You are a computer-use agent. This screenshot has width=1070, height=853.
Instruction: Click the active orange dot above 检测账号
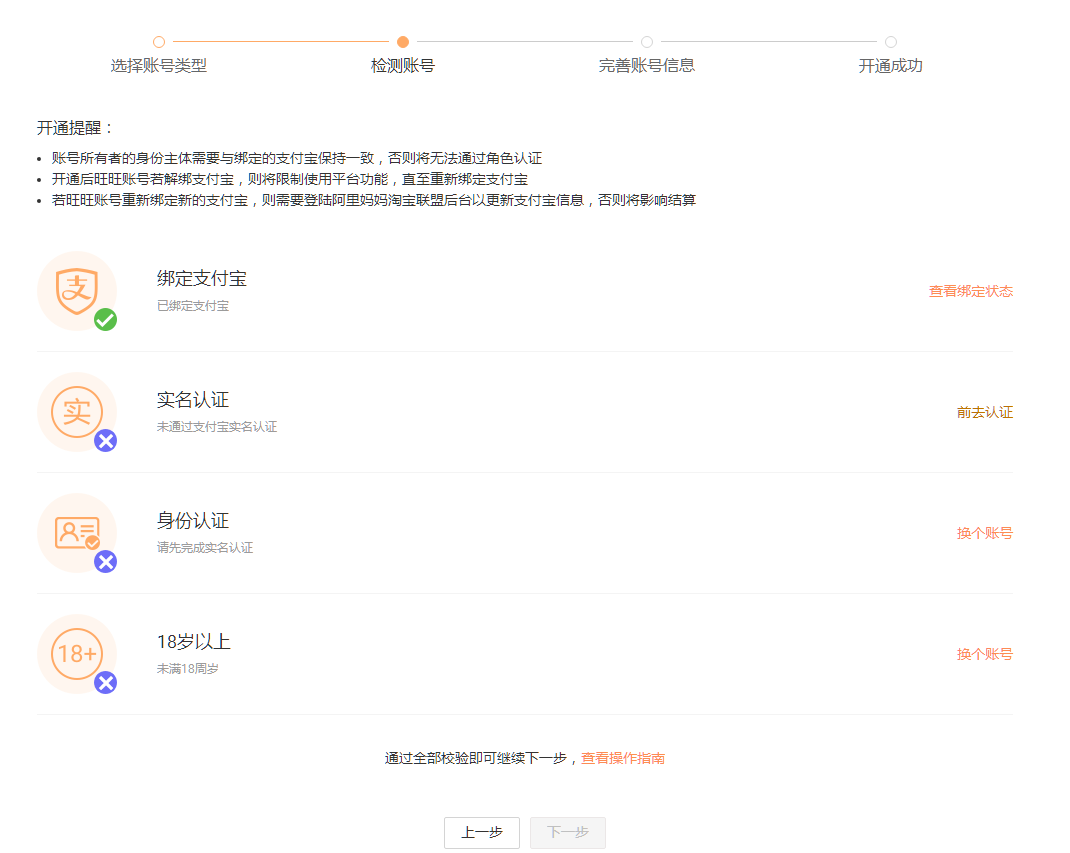[x=402, y=42]
